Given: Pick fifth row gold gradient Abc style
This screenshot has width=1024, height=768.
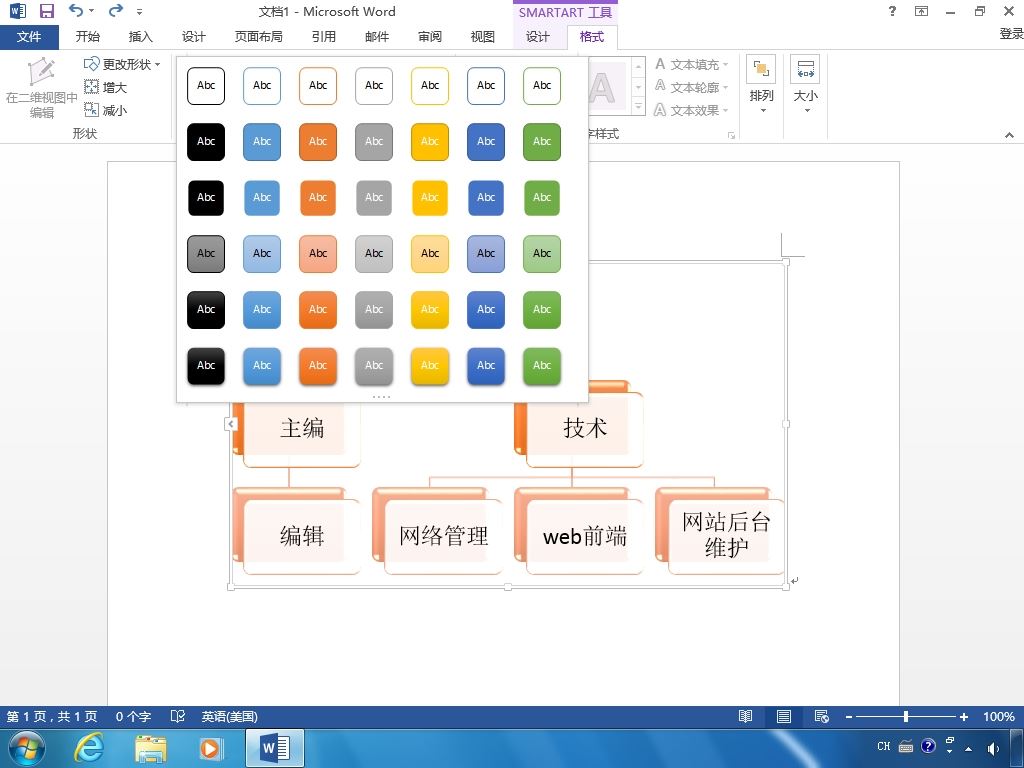Looking at the screenshot, I should [x=430, y=310].
